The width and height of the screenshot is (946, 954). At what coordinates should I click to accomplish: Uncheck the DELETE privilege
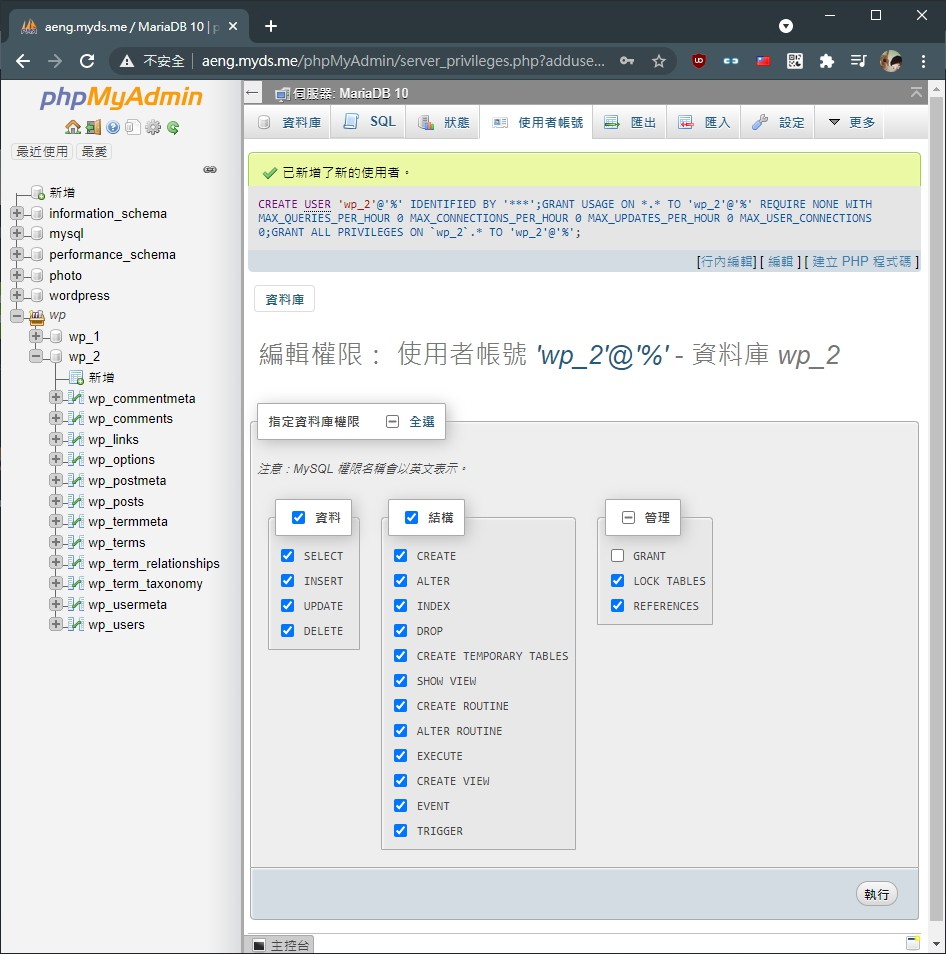(x=288, y=630)
